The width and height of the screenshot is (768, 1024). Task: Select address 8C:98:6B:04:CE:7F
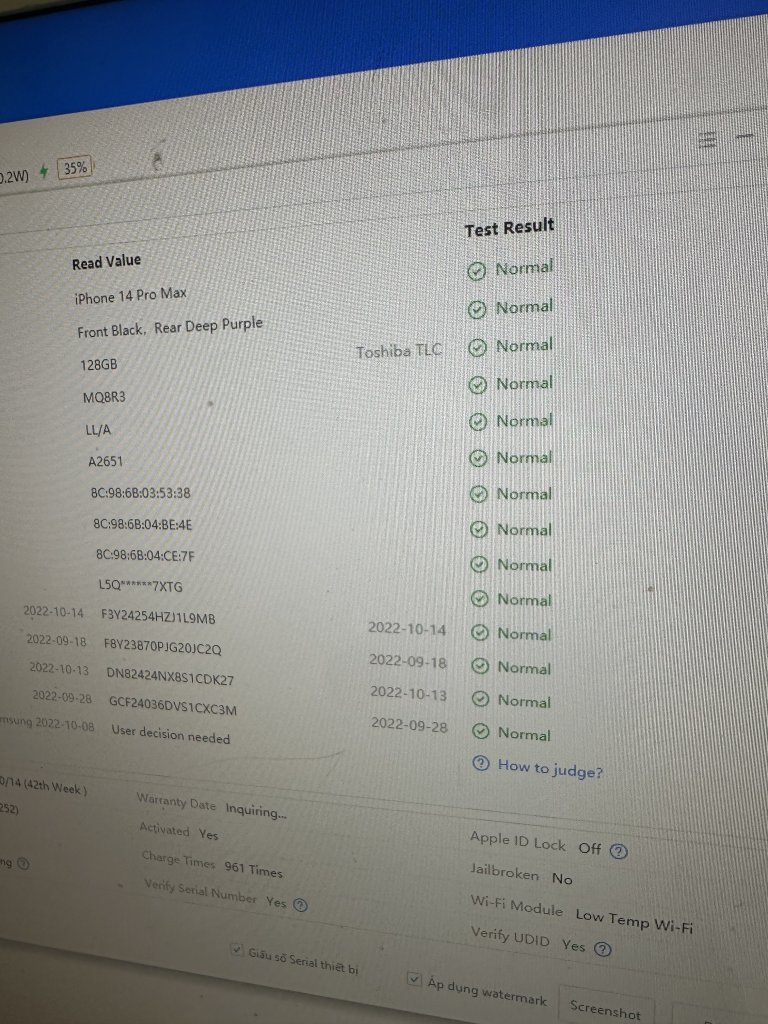click(x=145, y=555)
